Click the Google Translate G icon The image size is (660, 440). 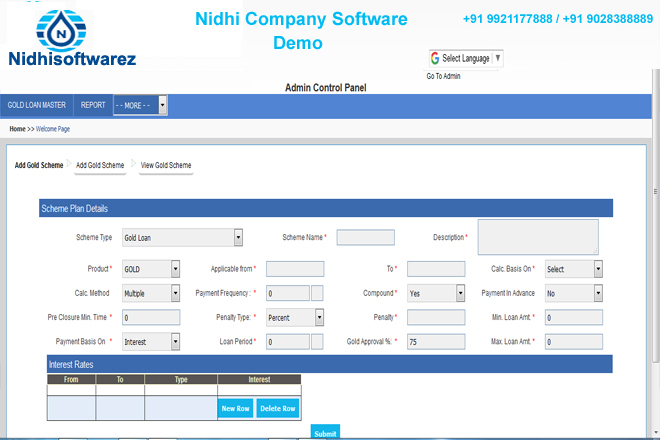435,58
